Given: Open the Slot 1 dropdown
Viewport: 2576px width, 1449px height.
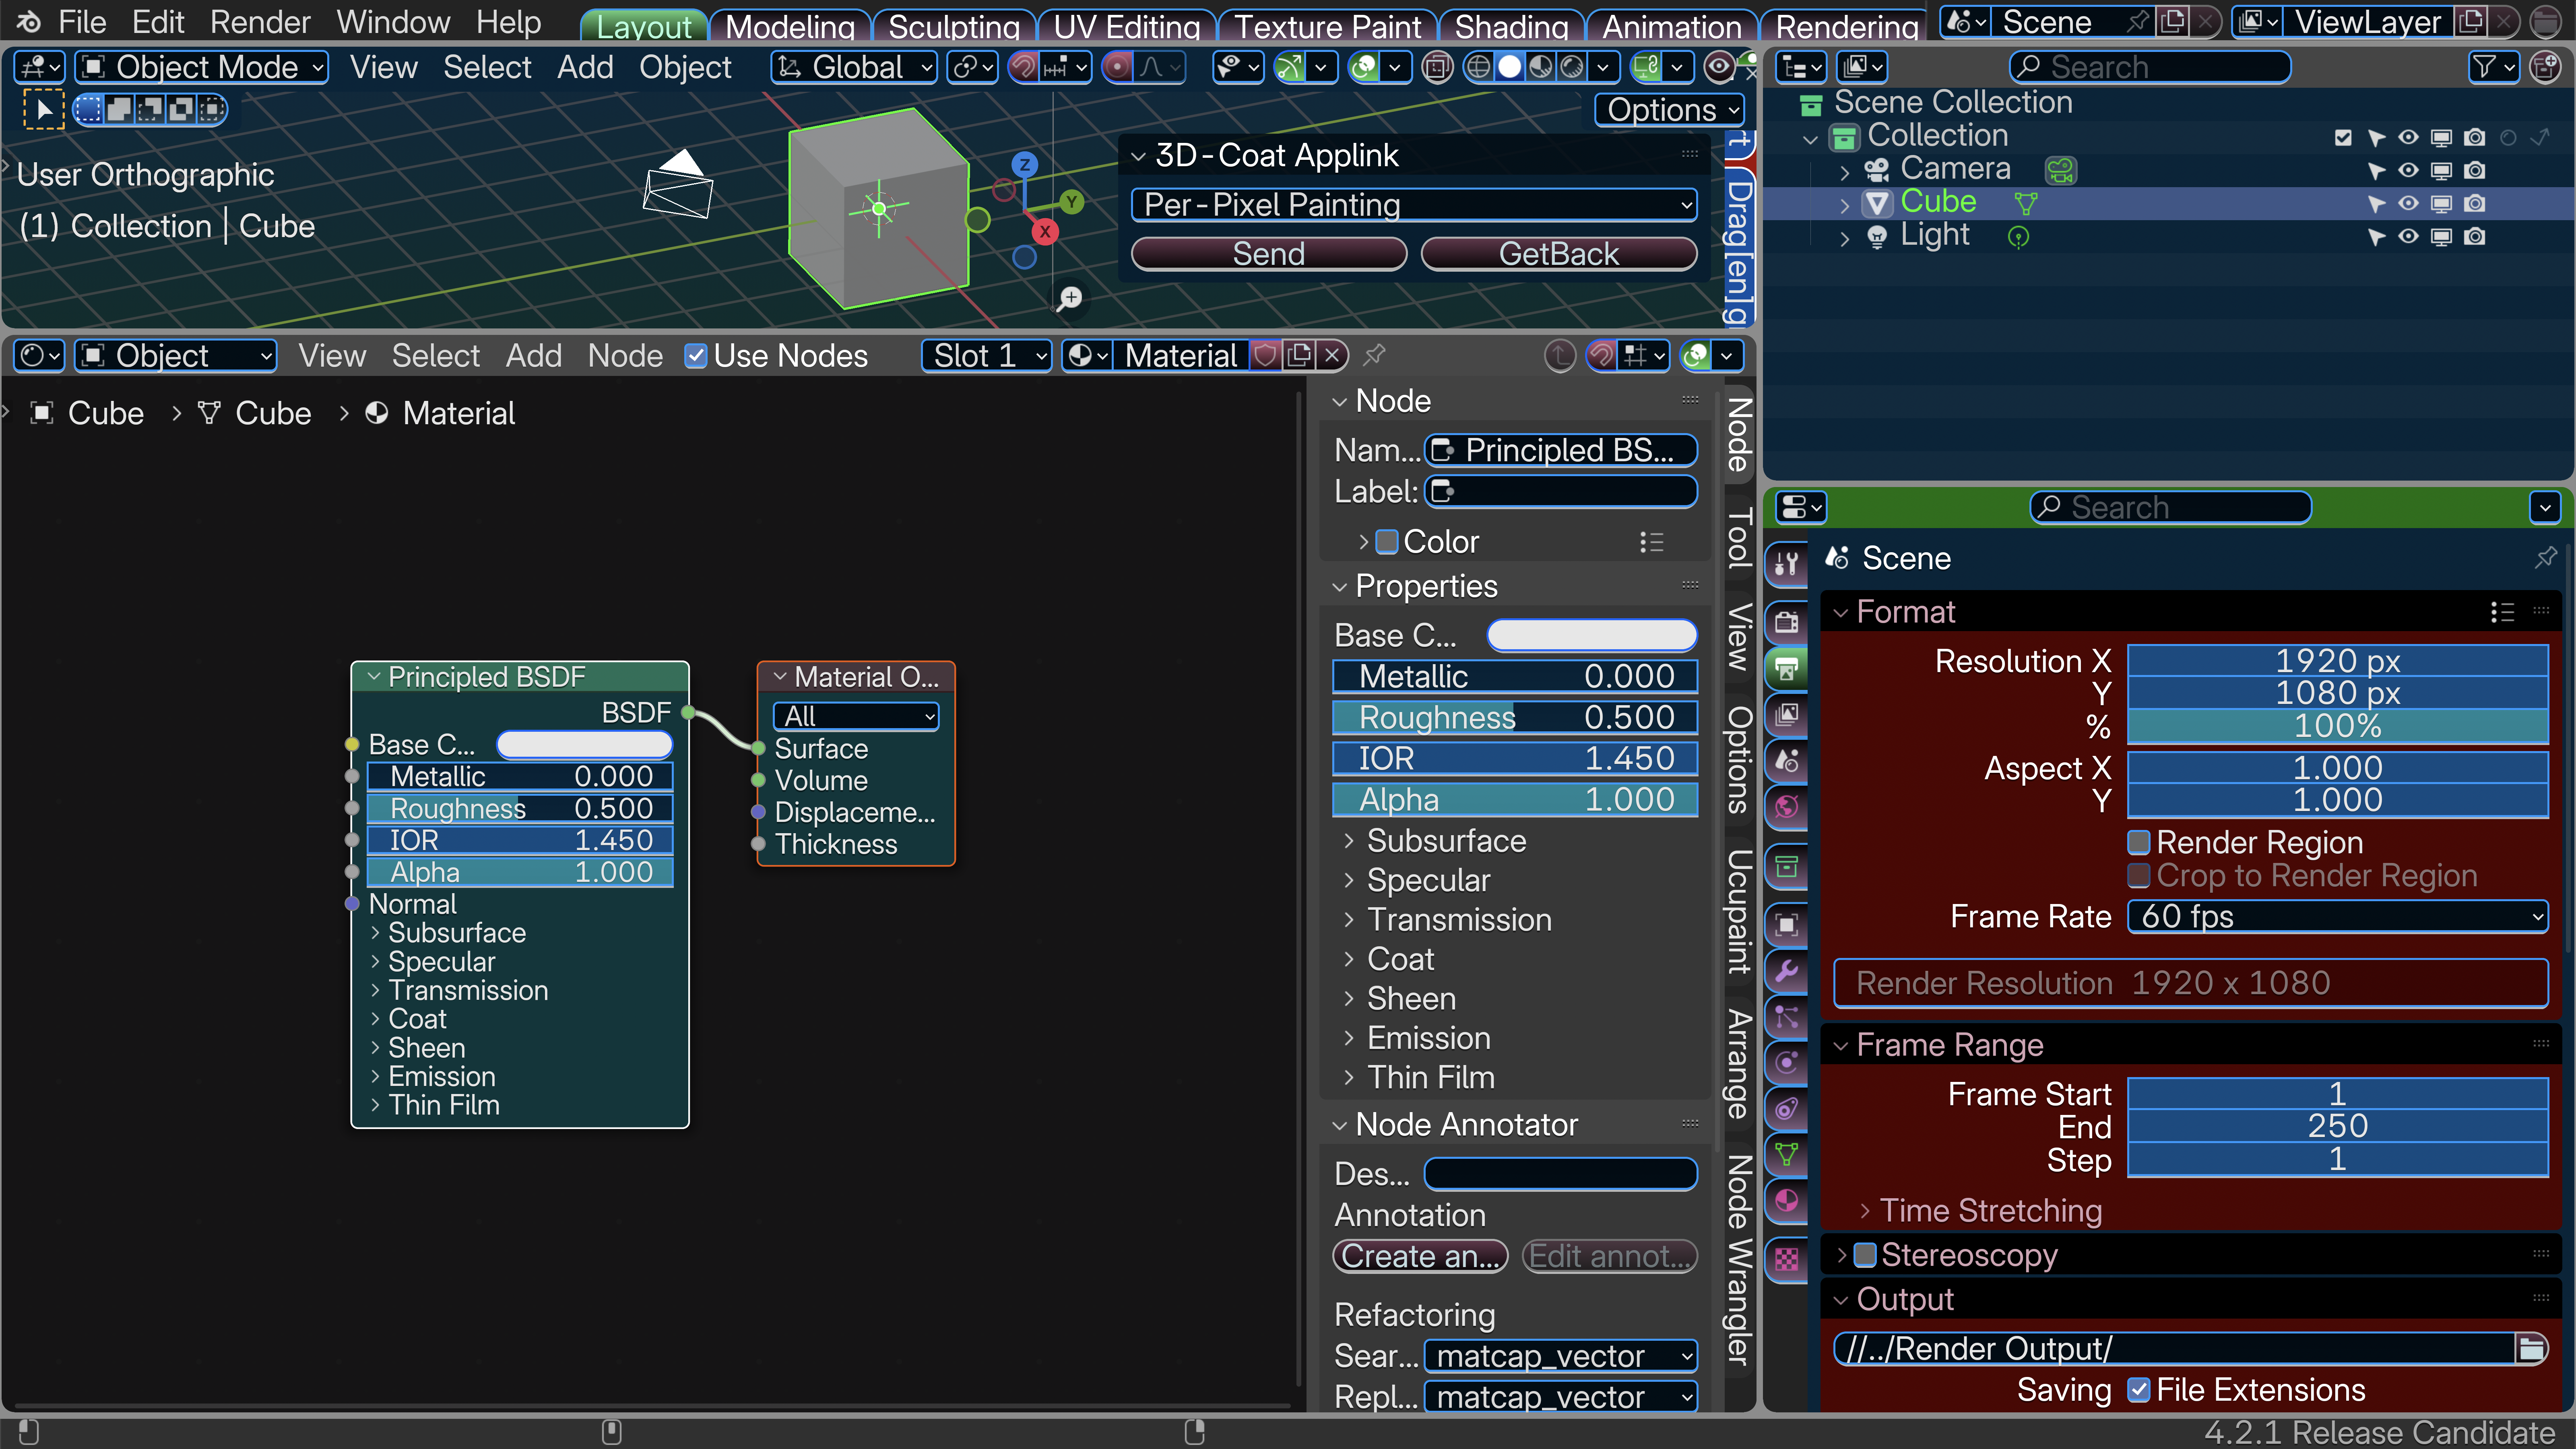Looking at the screenshot, I should pyautogui.click(x=987, y=356).
